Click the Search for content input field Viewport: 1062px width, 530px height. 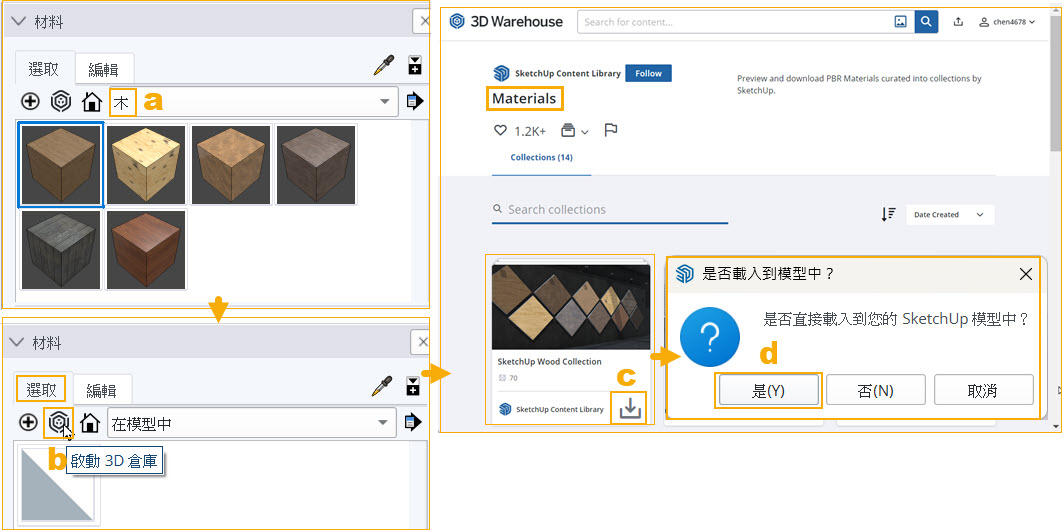(x=735, y=22)
